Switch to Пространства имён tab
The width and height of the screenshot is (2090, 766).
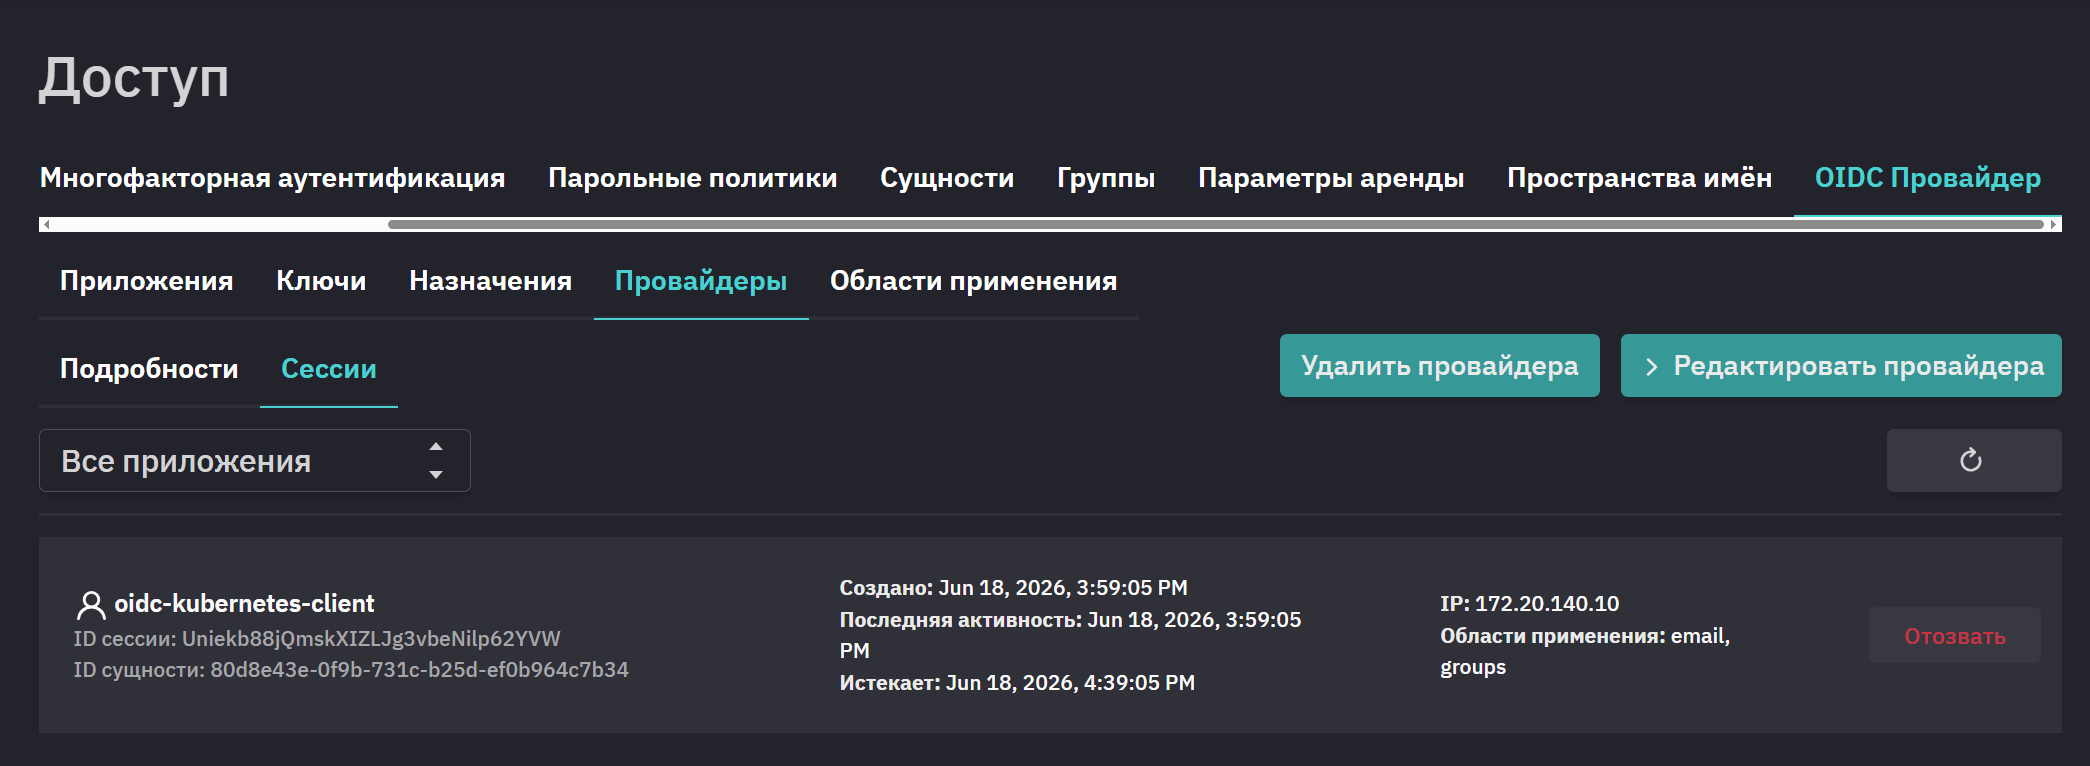[x=1639, y=178]
